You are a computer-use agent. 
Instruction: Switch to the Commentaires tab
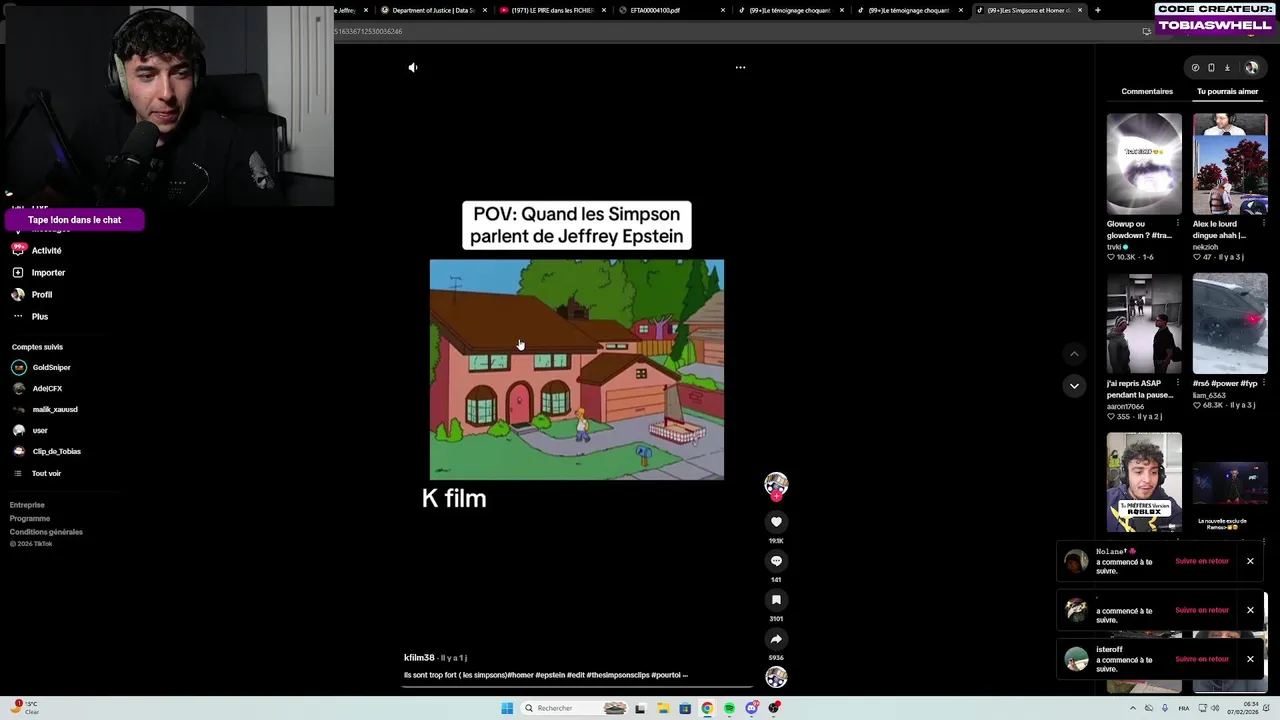(x=1147, y=92)
